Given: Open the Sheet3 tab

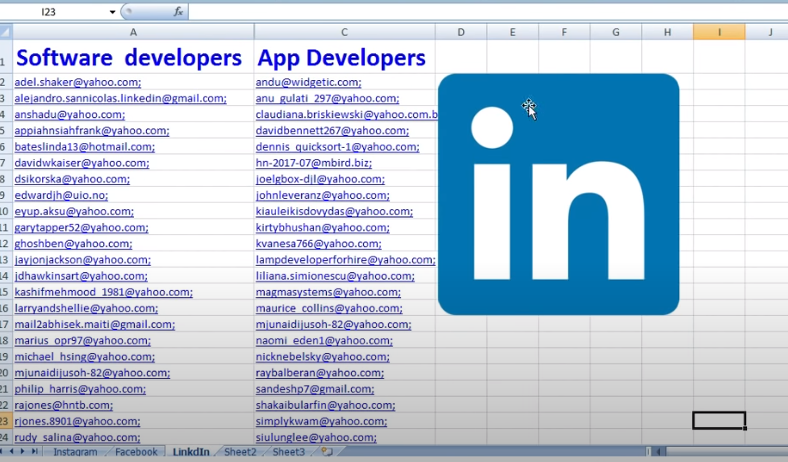Looking at the screenshot, I should tap(288, 452).
